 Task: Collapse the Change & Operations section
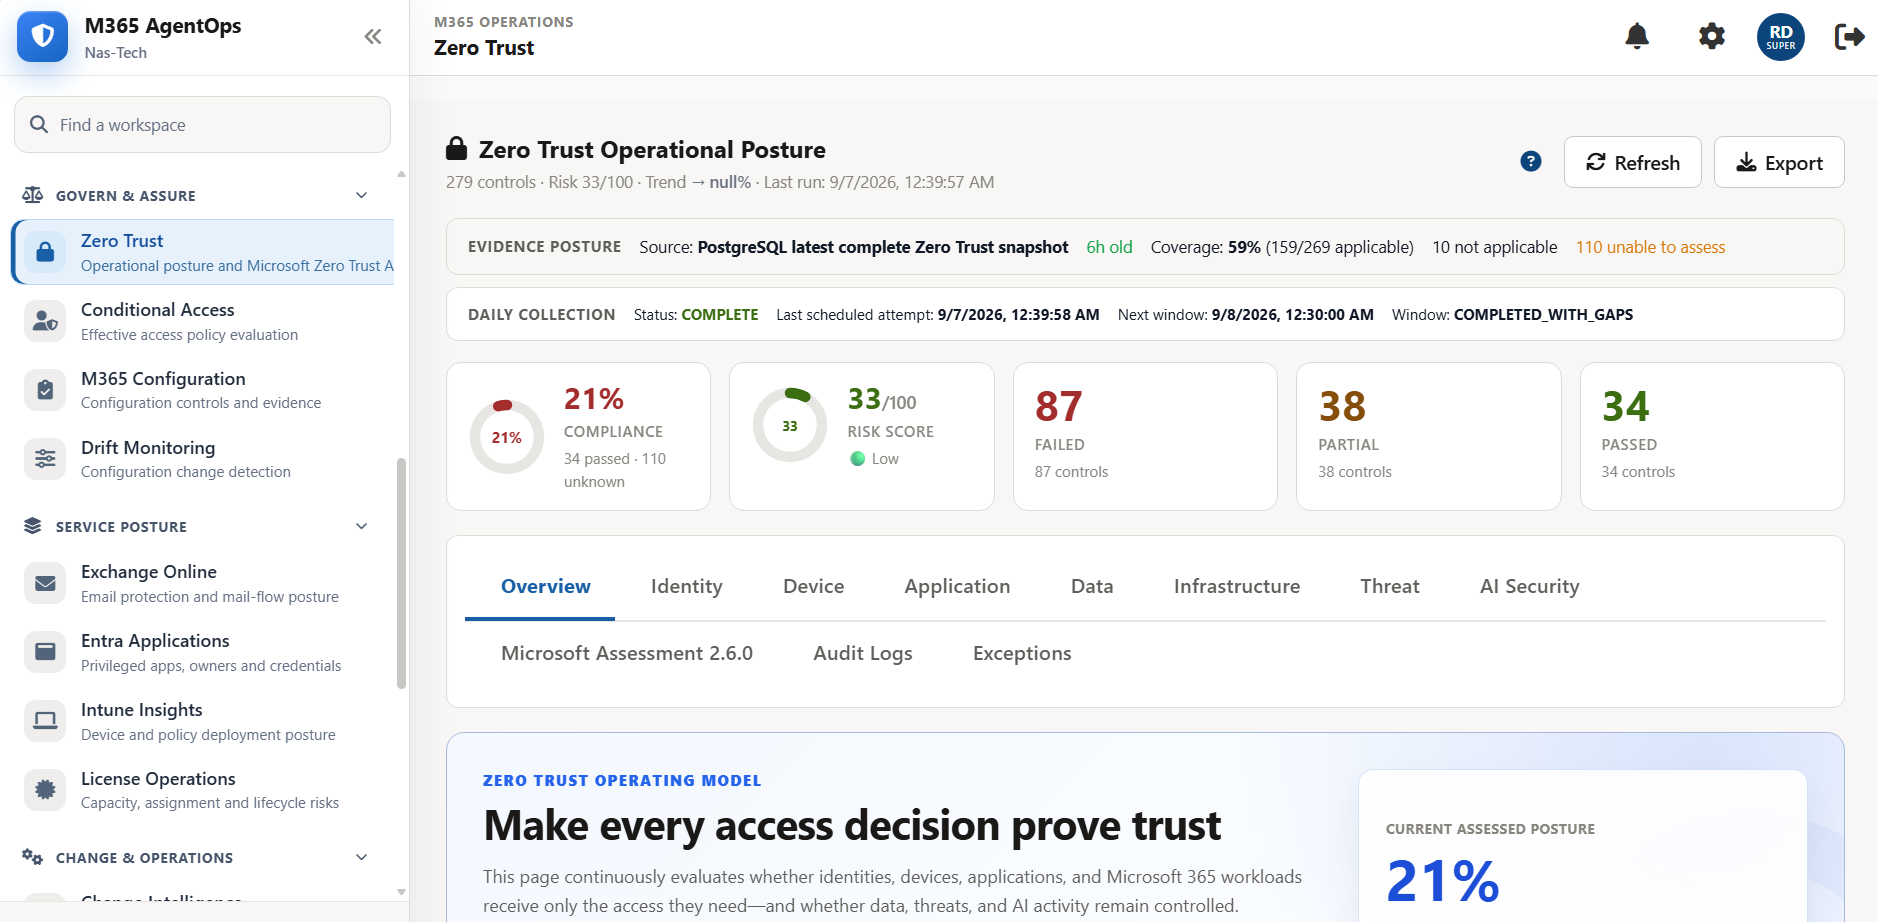click(x=362, y=857)
